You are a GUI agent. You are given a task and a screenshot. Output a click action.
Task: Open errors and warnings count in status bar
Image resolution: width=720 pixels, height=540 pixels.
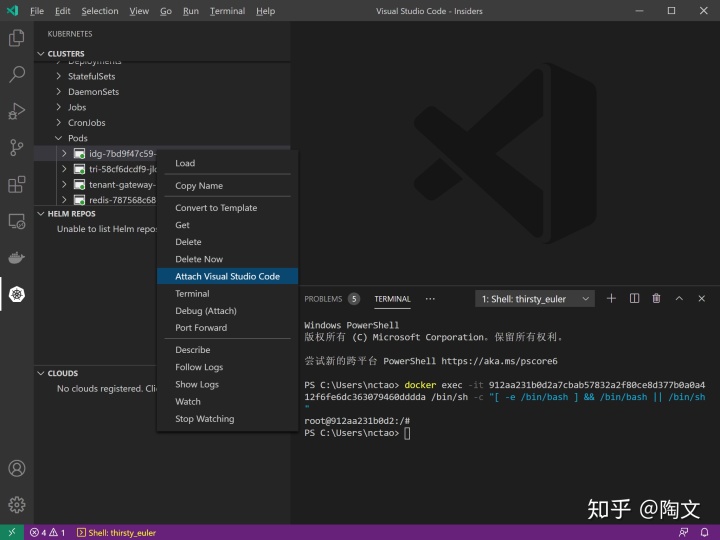47,533
